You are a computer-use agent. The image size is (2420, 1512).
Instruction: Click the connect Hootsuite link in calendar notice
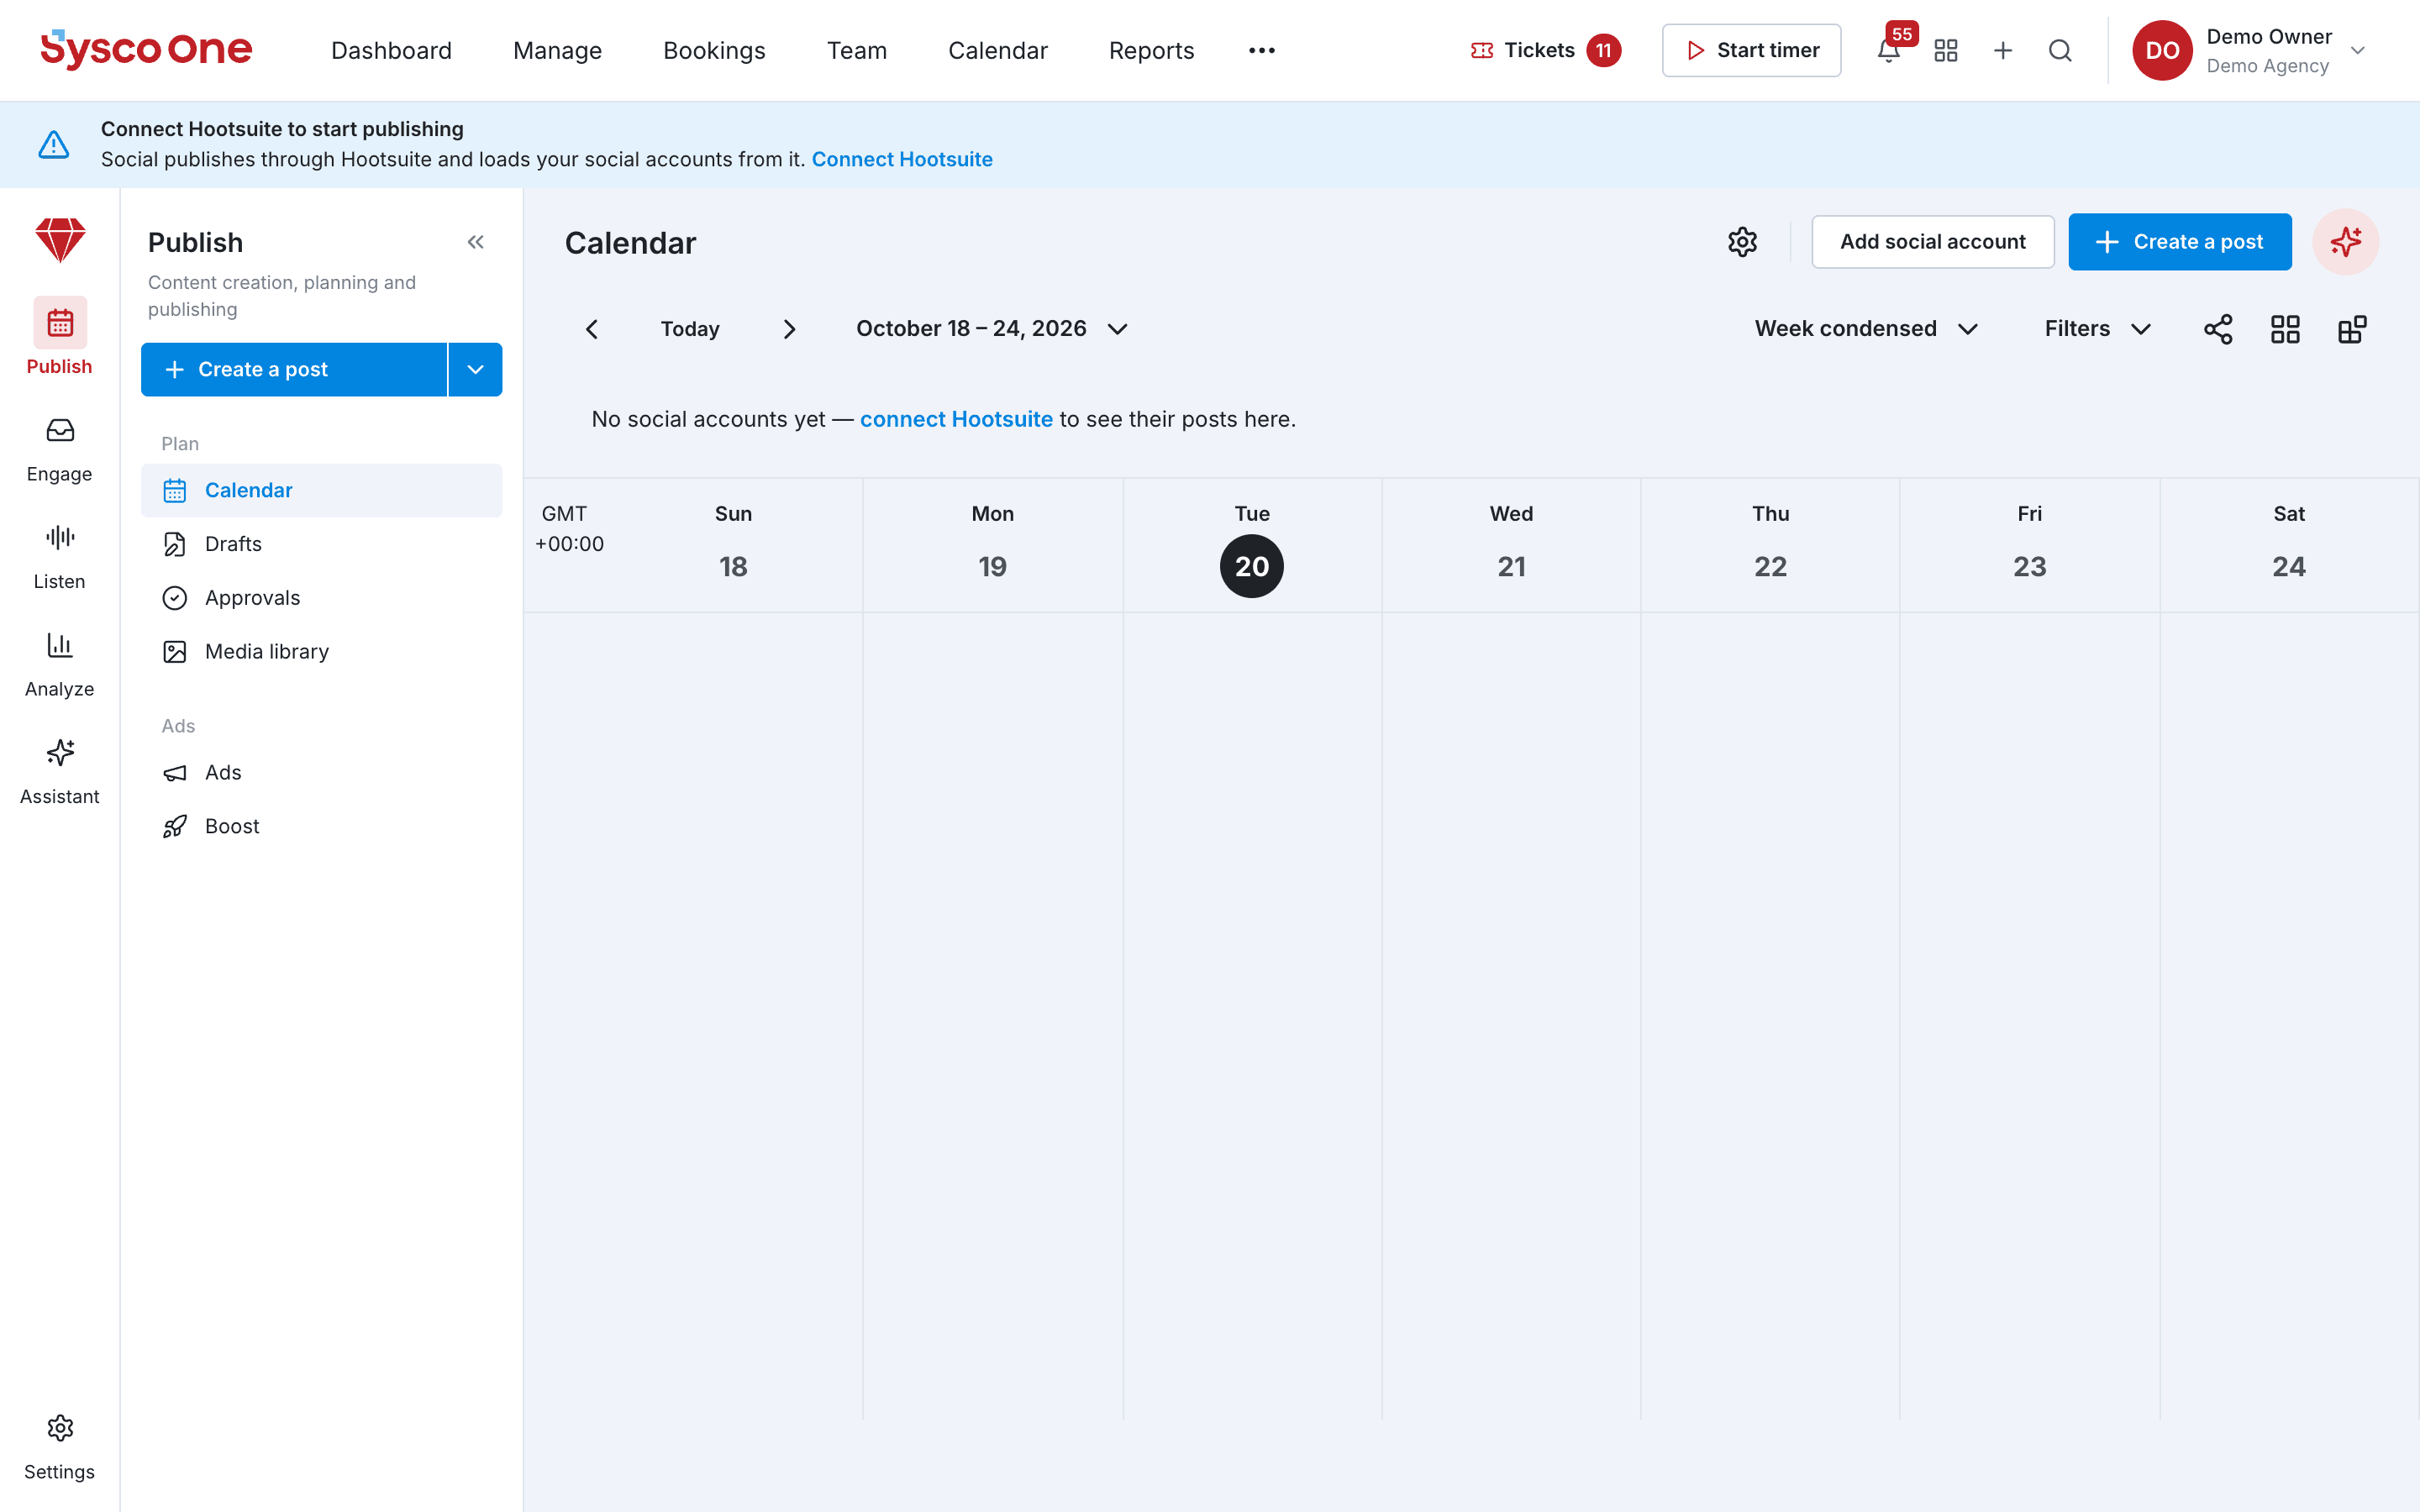956,419
